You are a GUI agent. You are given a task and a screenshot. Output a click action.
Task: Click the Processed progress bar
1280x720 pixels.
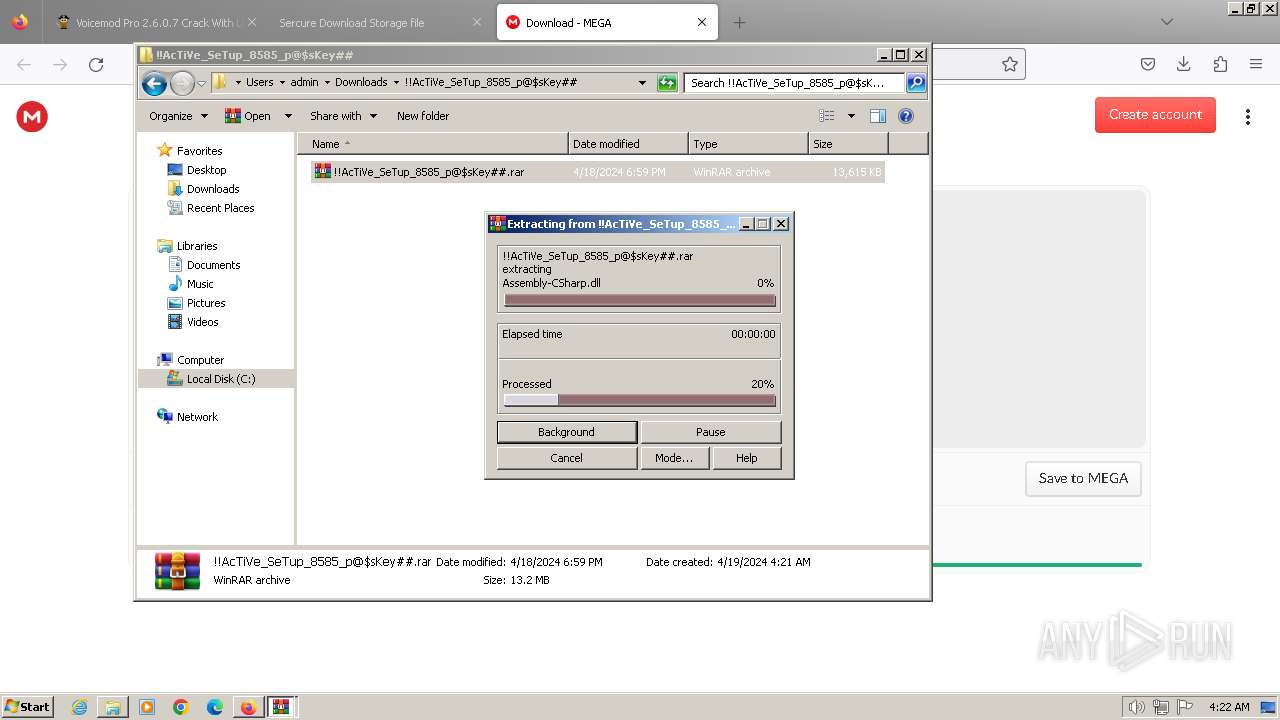point(639,400)
